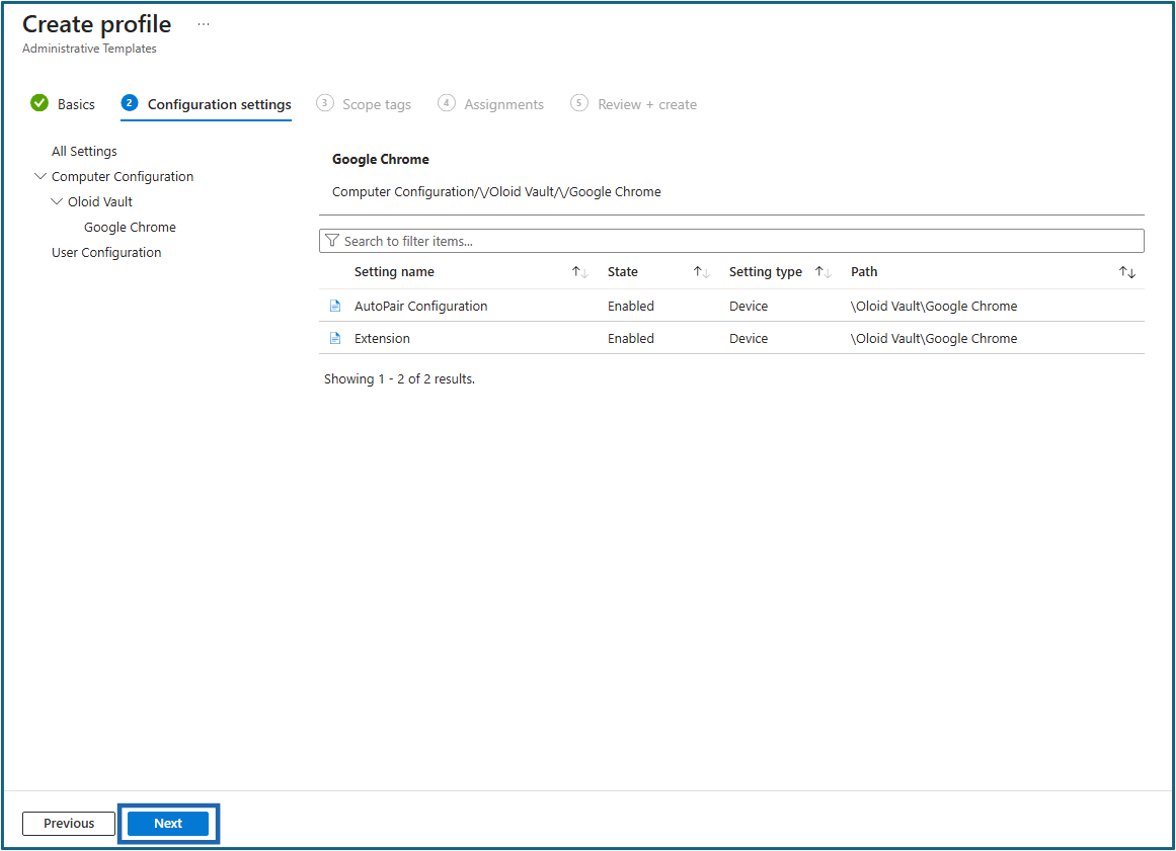Click Enabled state of Extension row
This screenshot has width=1176, height=851.
click(631, 338)
